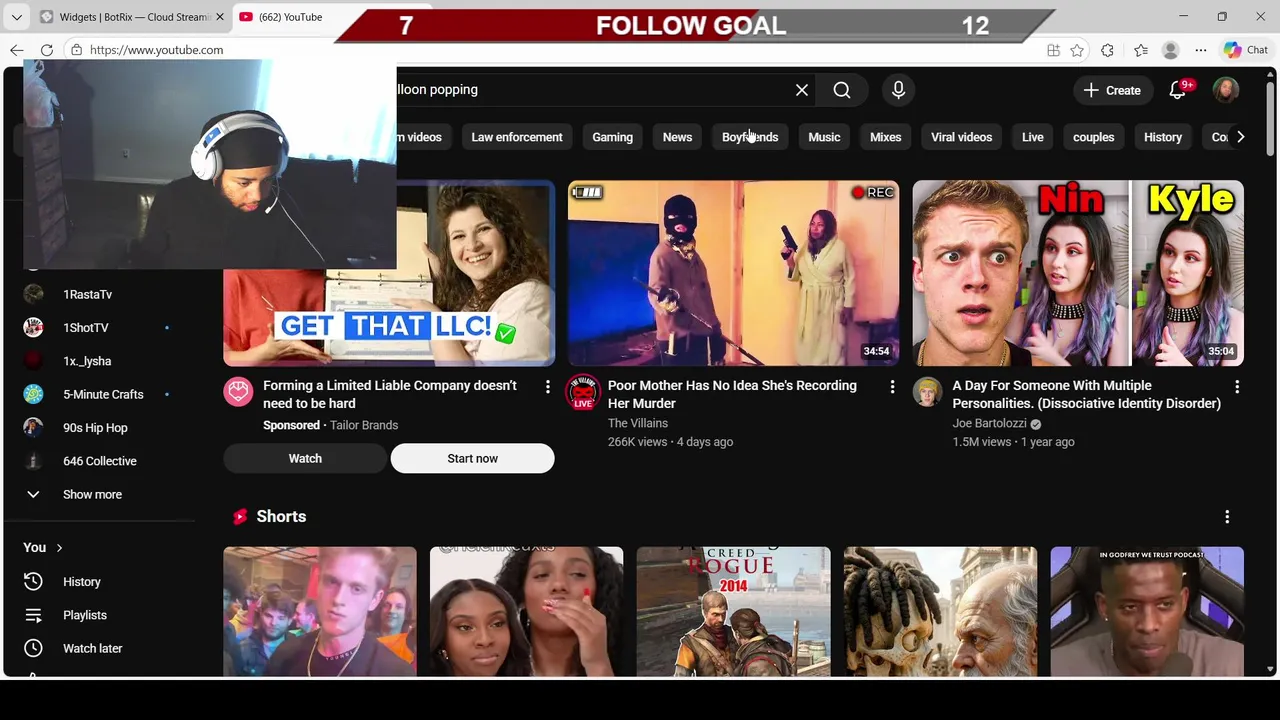
Task: Select the Music filter chip
Action: (824, 137)
